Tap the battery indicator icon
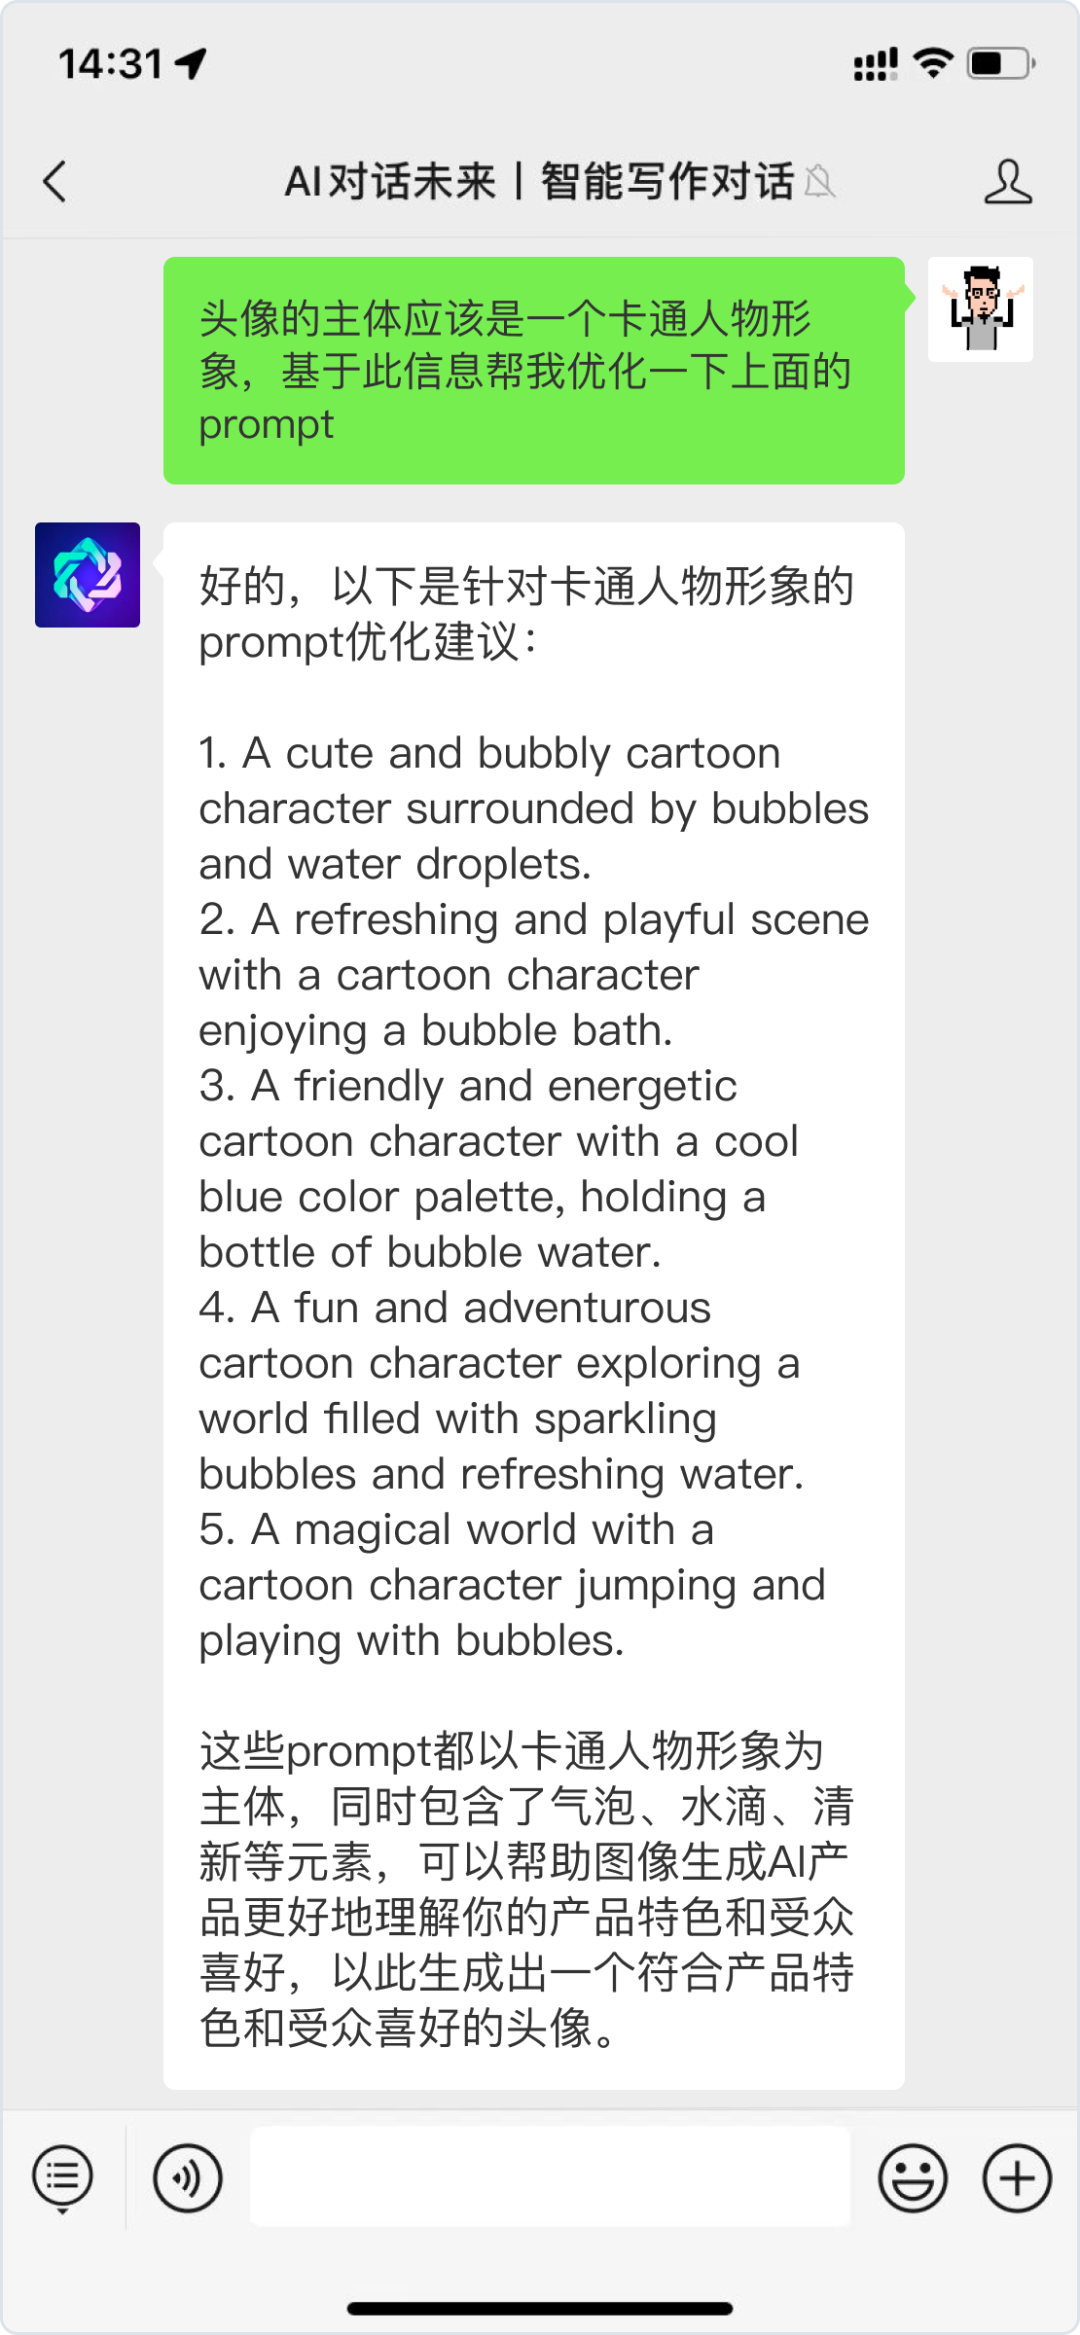The image size is (1080, 2335). click(1000, 64)
